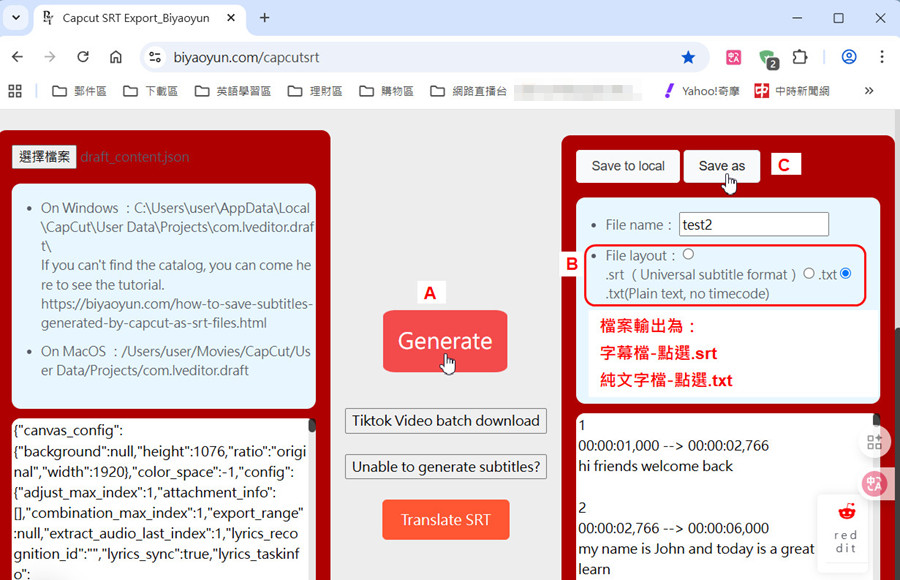Select the .srt universal subtitle format radio

pyautogui.click(x=689, y=255)
